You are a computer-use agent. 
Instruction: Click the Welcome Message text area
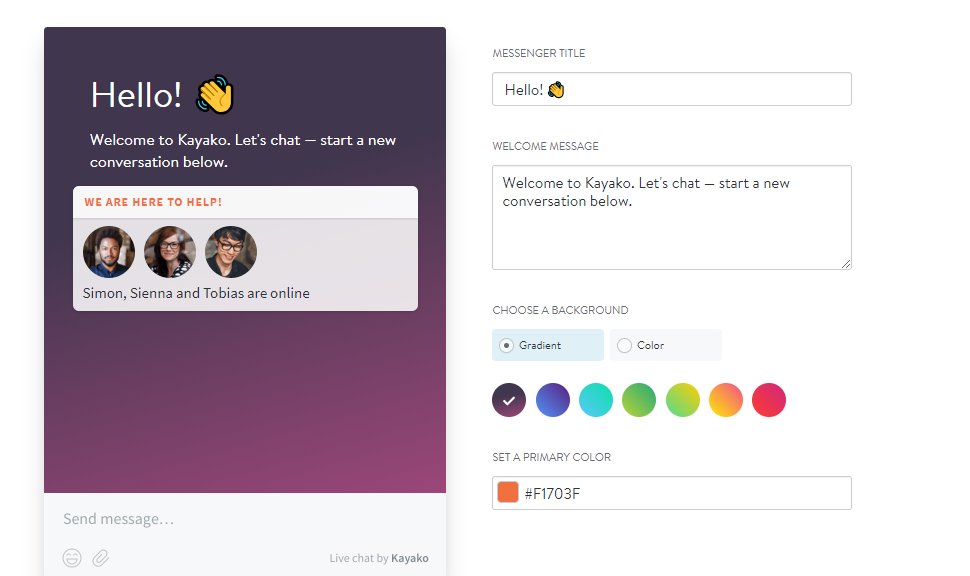[x=672, y=217]
